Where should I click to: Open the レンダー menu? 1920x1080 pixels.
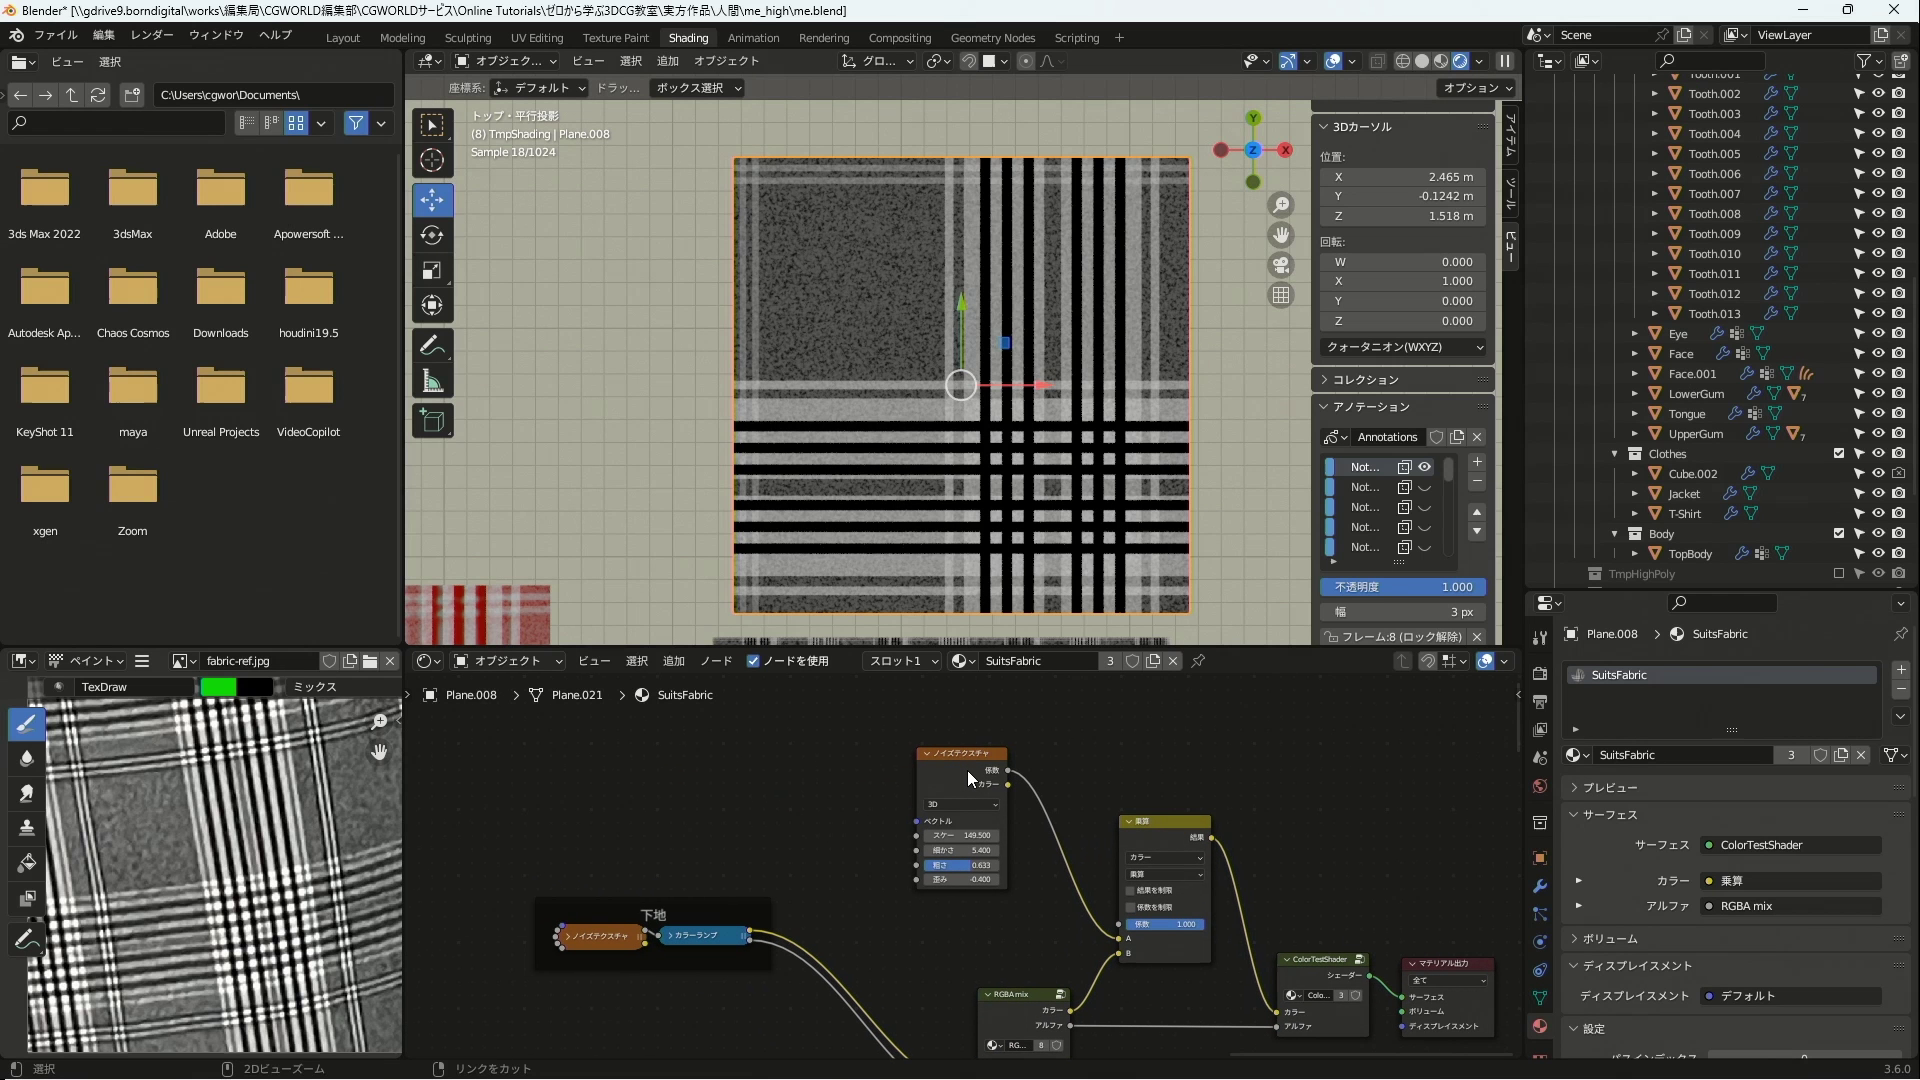(x=151, y=35)
